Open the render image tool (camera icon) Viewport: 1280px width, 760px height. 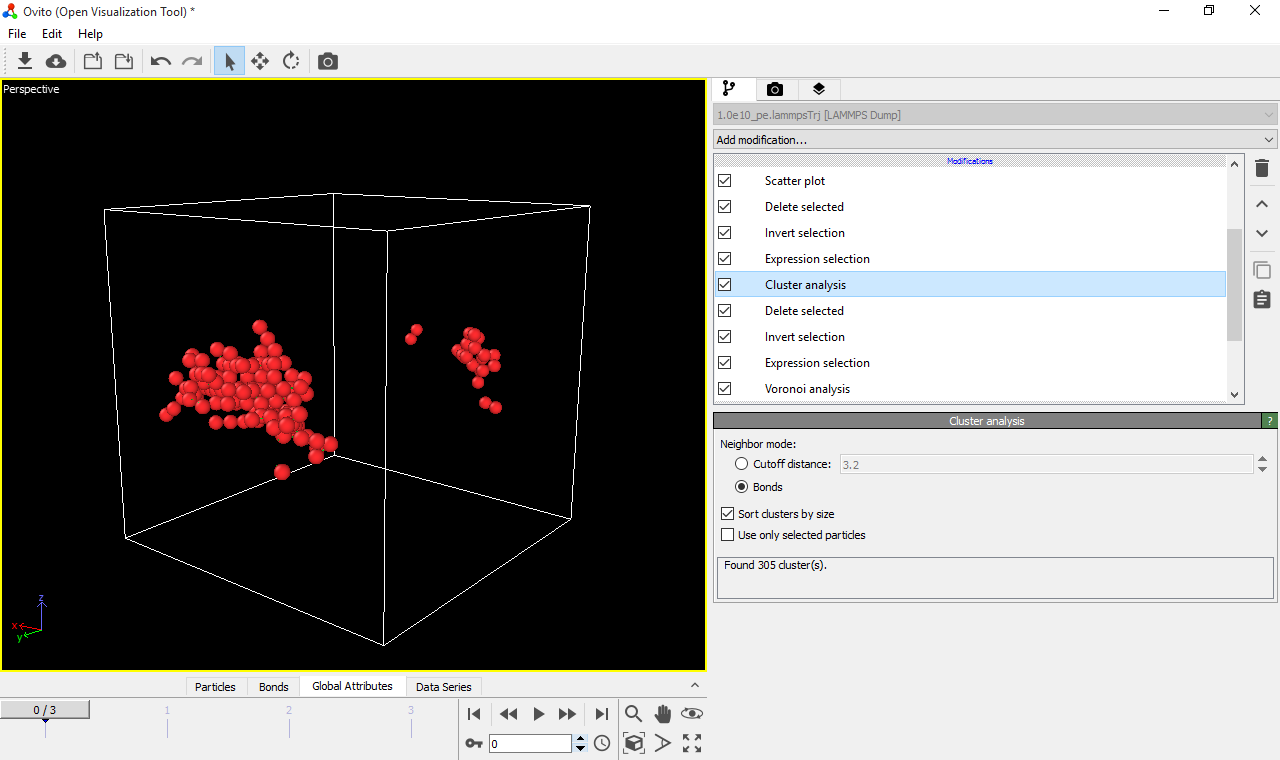(x=327, y=61)
